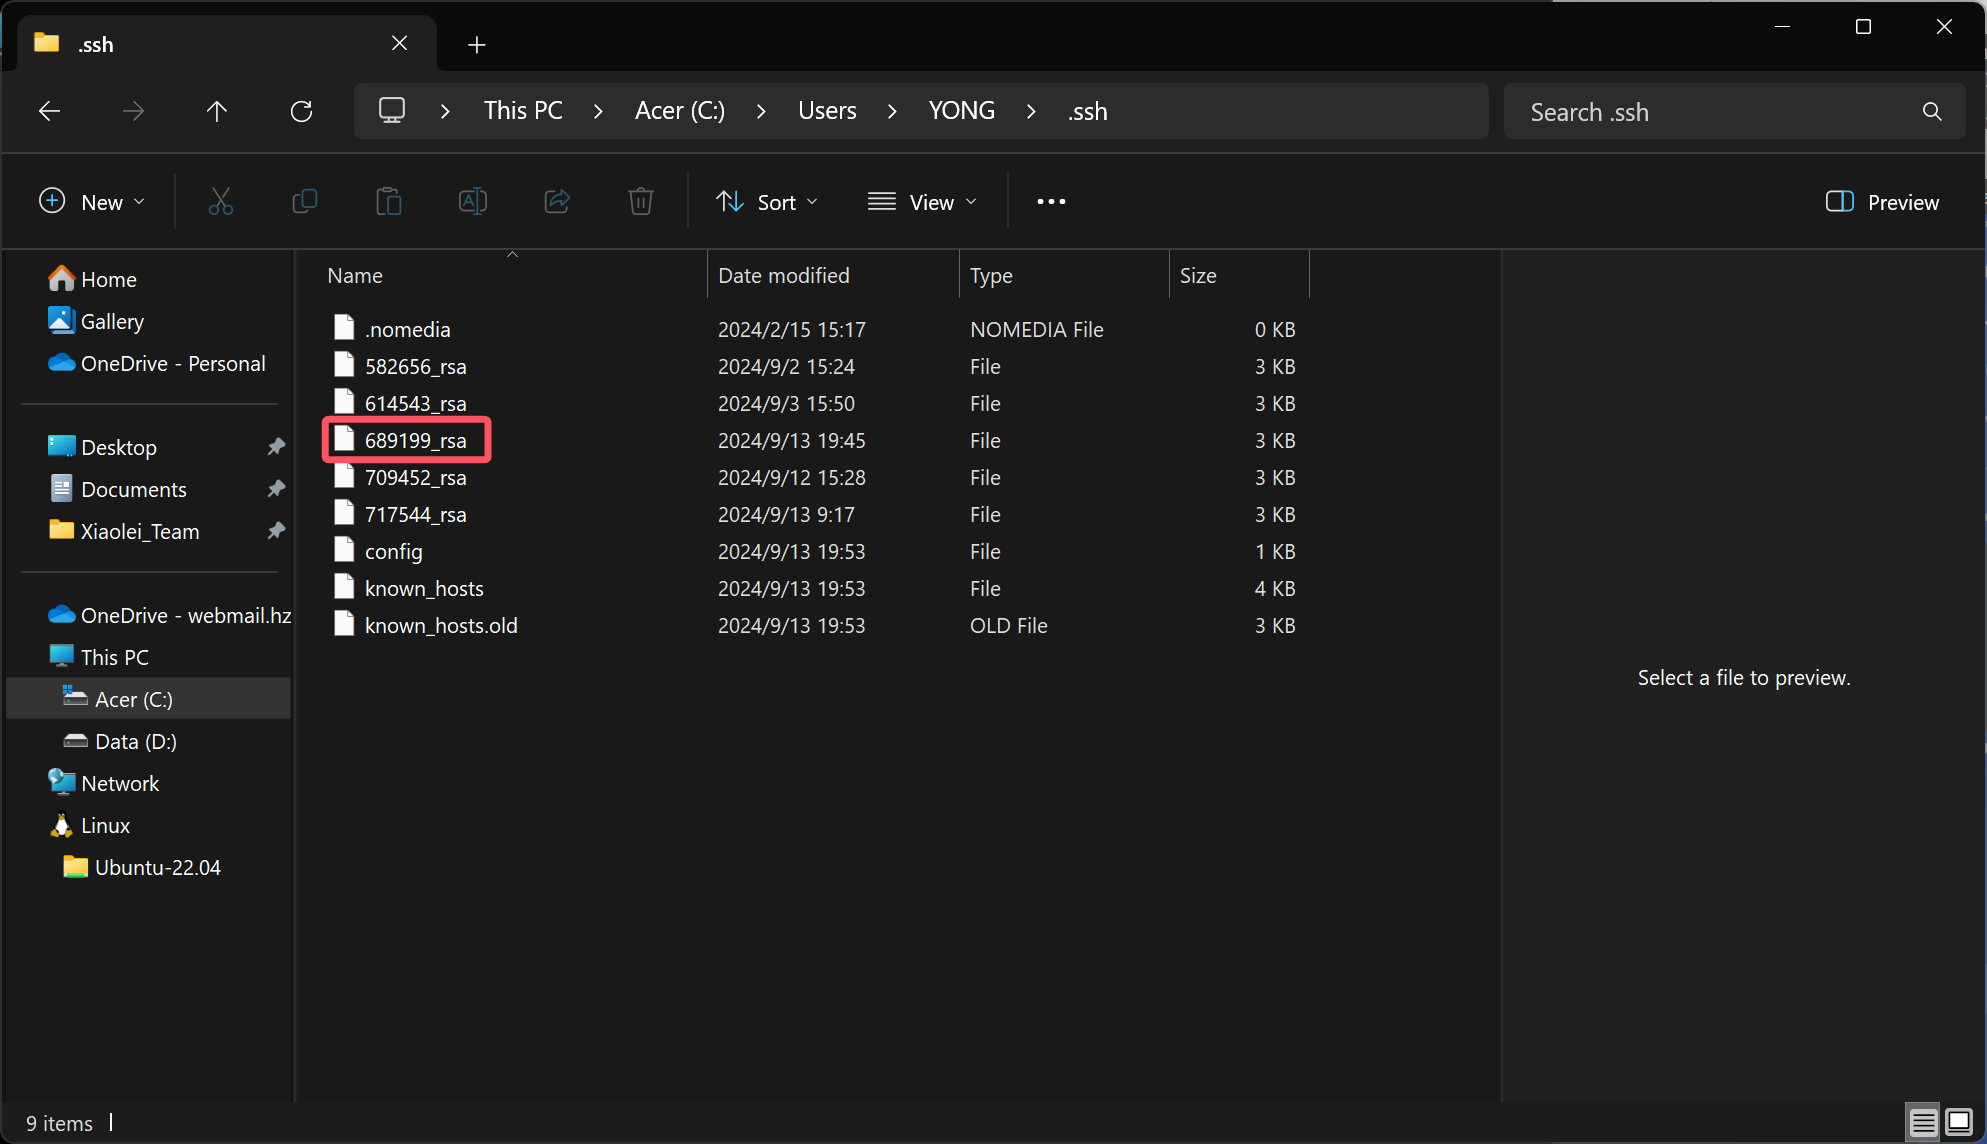Click the Paste clipboard icon

(x=389, y=202)
